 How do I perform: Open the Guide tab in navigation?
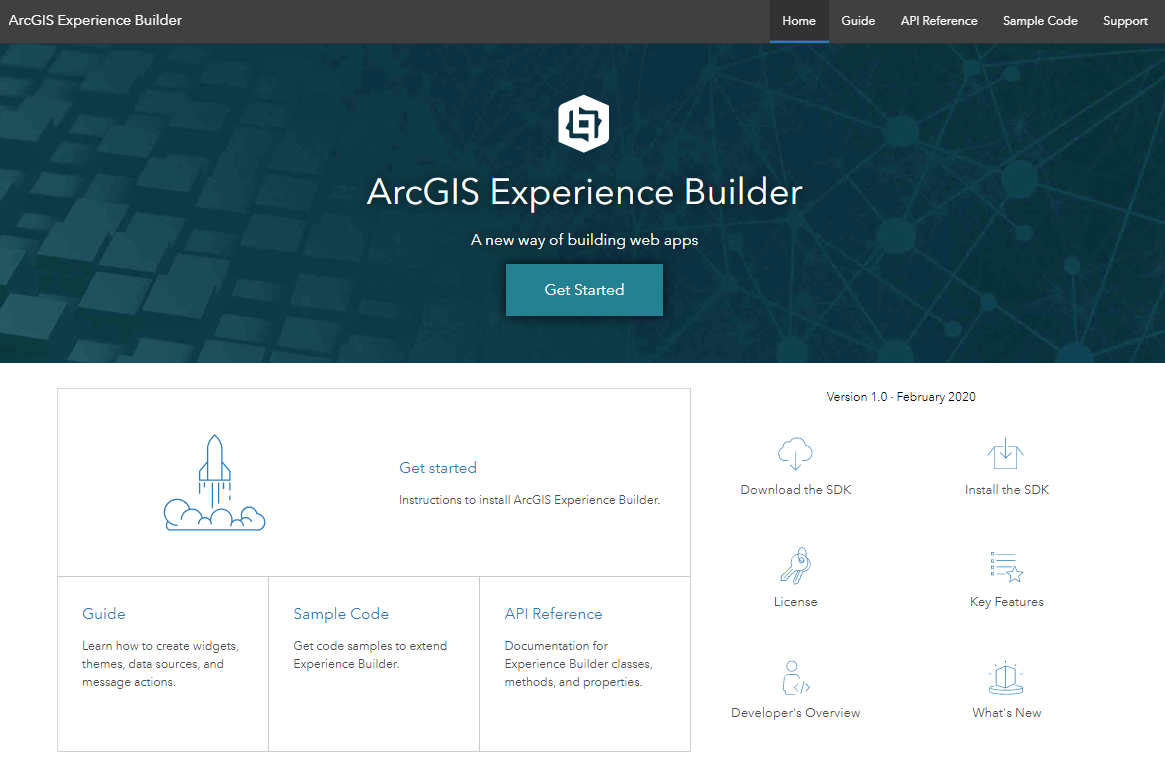click(x=858, y=21)
